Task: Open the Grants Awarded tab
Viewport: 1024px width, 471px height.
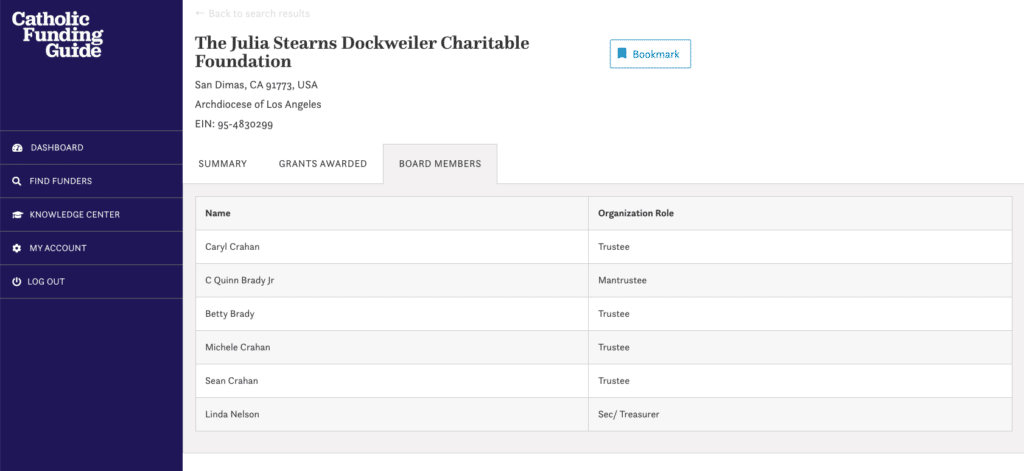Action: click(x=323, y=164)
